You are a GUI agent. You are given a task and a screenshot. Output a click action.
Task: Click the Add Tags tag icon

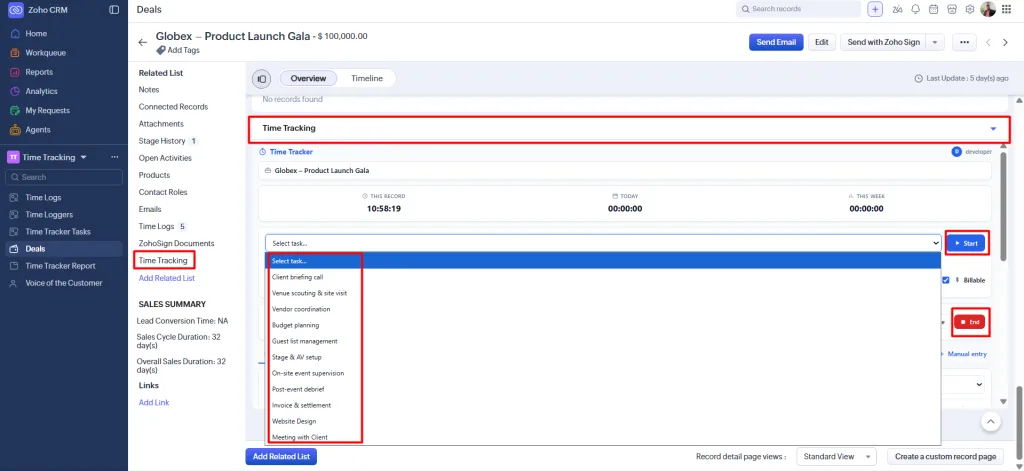[x=161, y=50]
